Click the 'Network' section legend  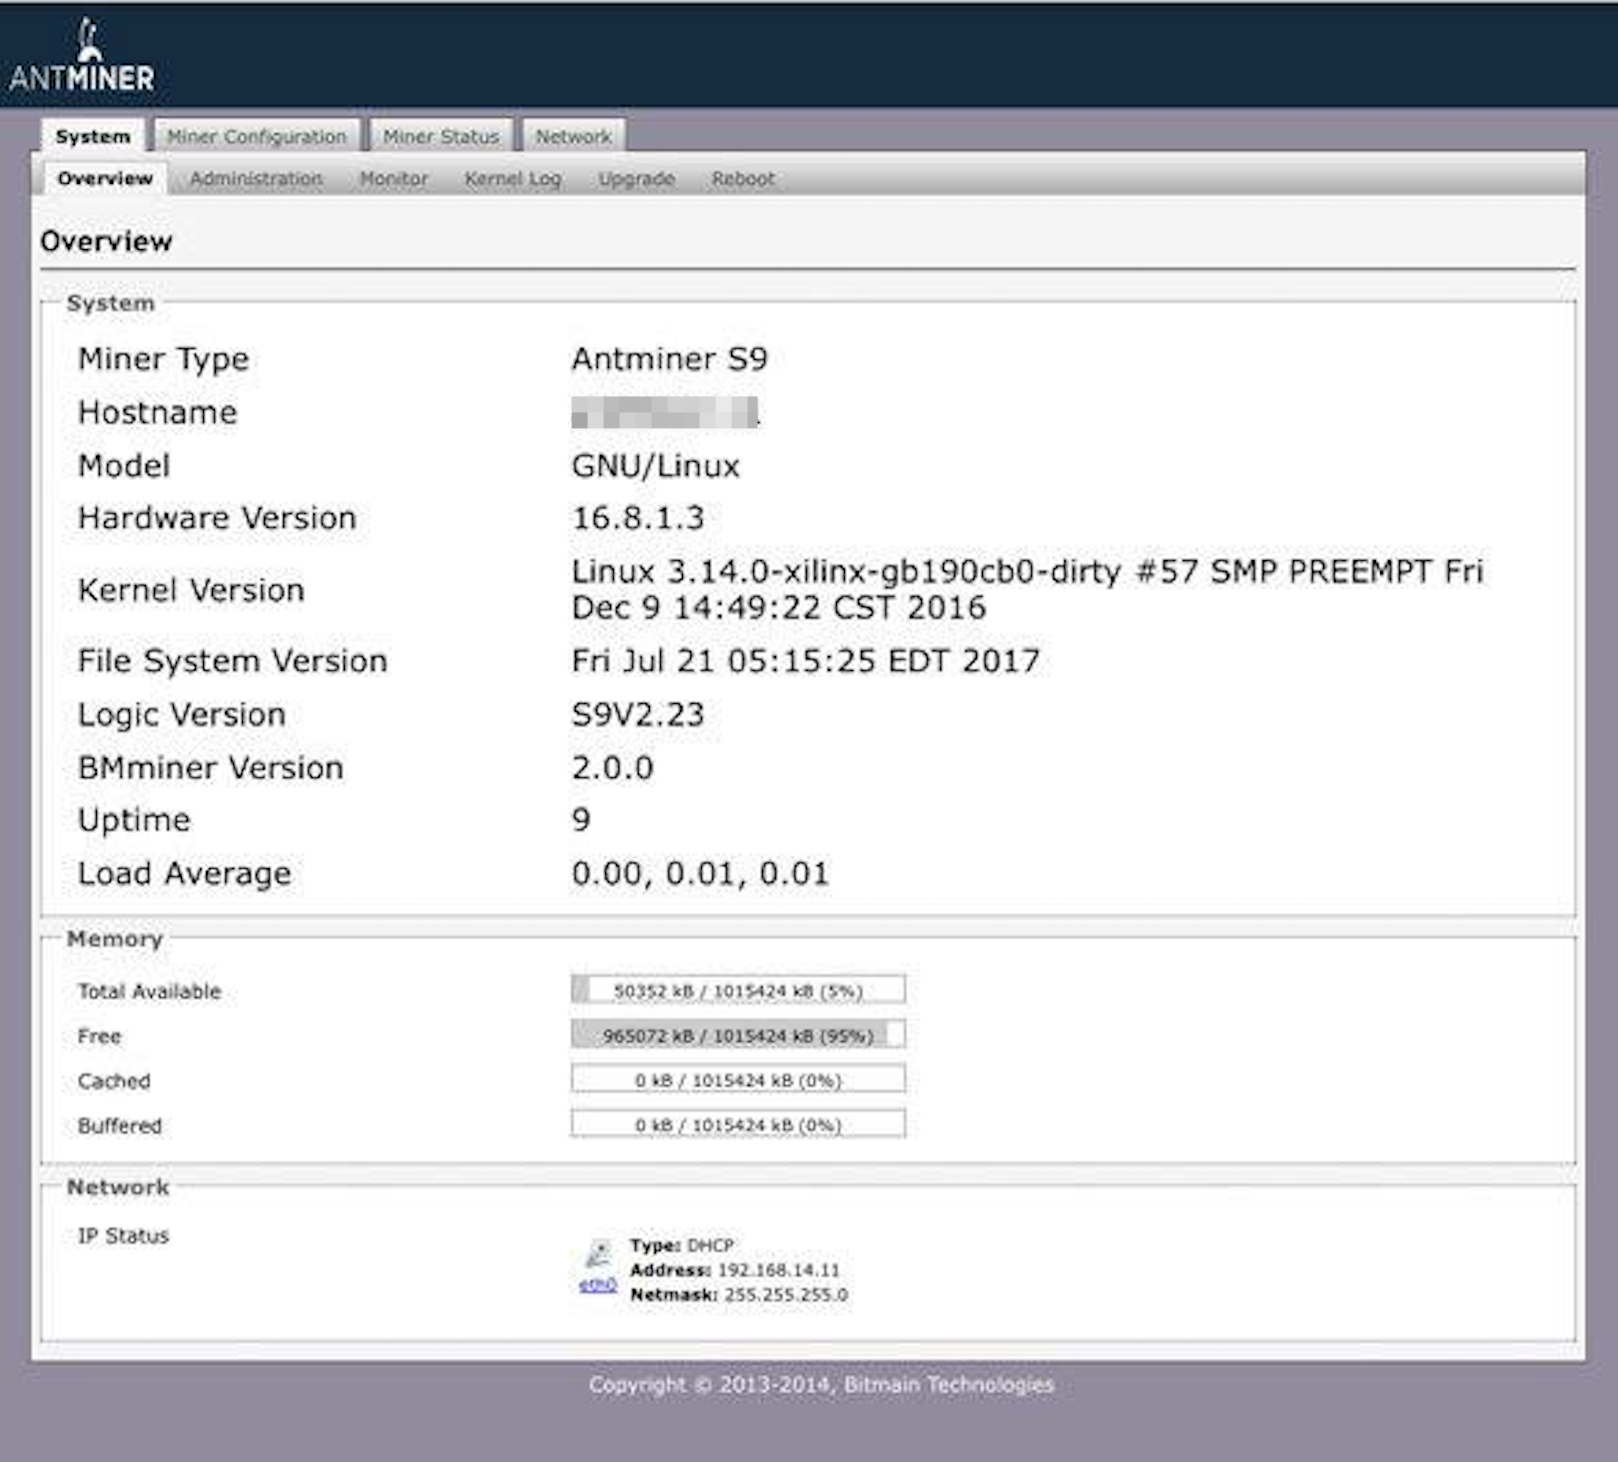pos(118,1187)
